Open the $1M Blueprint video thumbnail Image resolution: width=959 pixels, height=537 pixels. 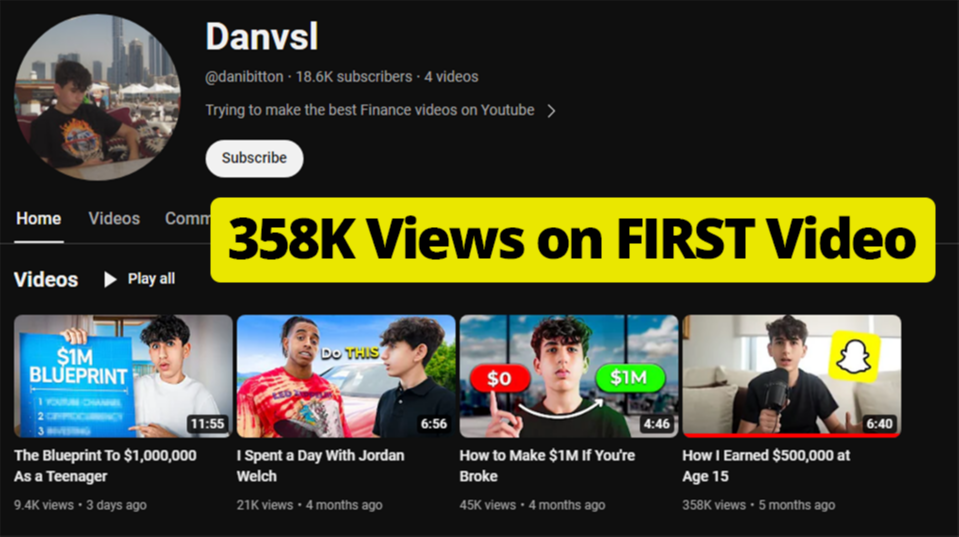124,376
